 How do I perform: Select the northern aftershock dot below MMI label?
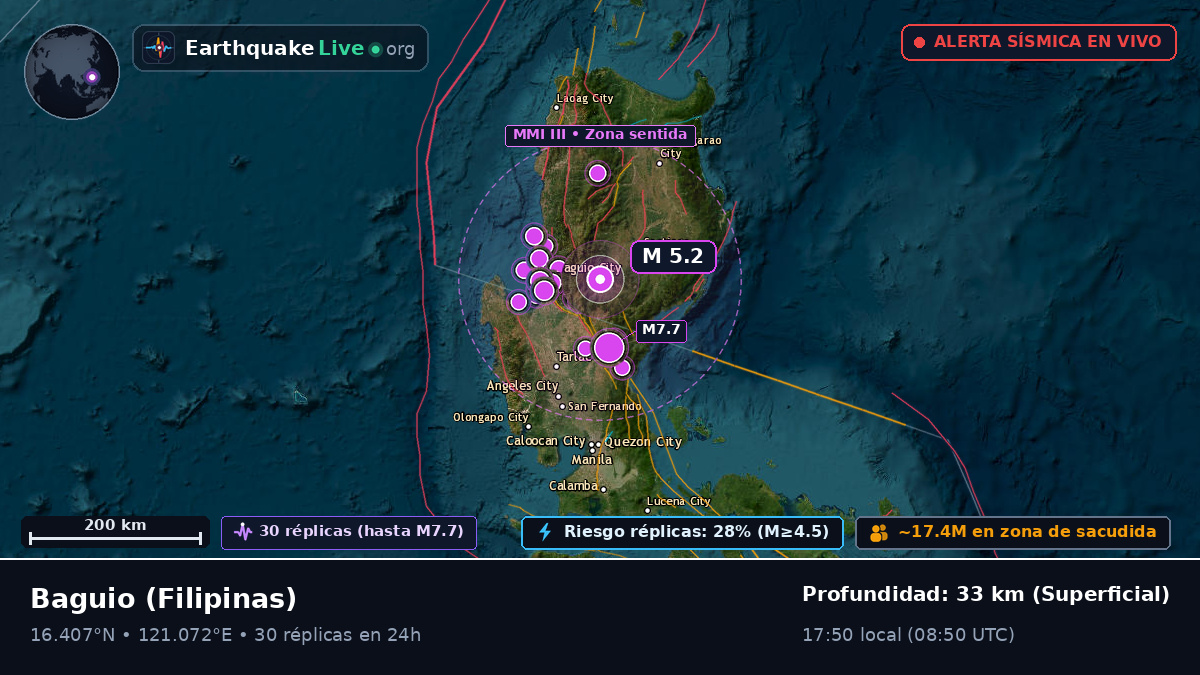click(x=598, y=173)
